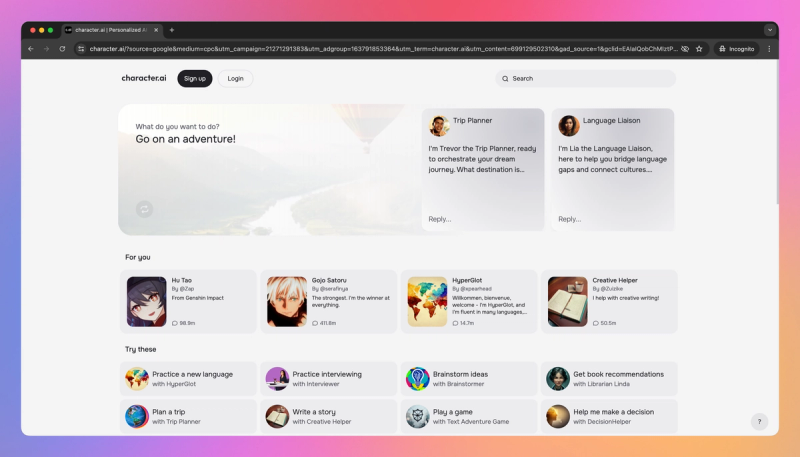Open help with the question mark button
Image resolution: width=800 pixels, height=457 pixels.
point(759,421)
